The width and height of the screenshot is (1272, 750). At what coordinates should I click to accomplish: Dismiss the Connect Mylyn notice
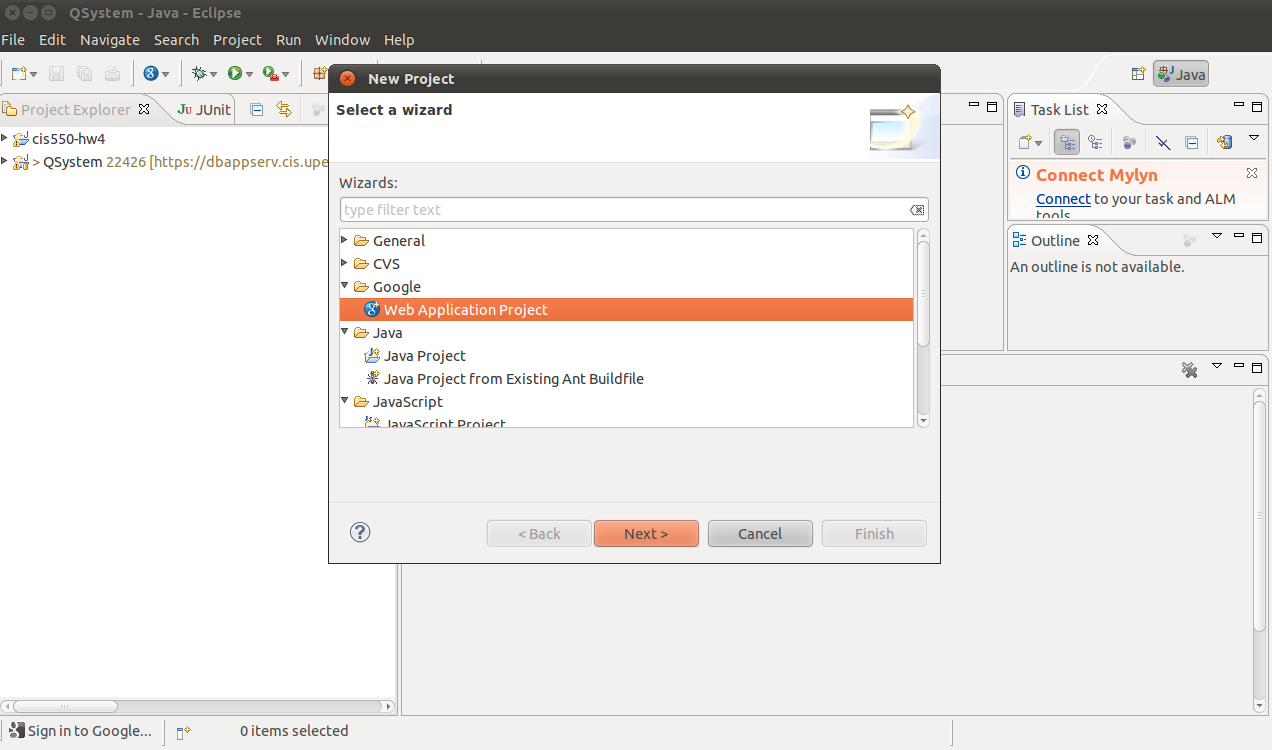[x=1252, y=174]
